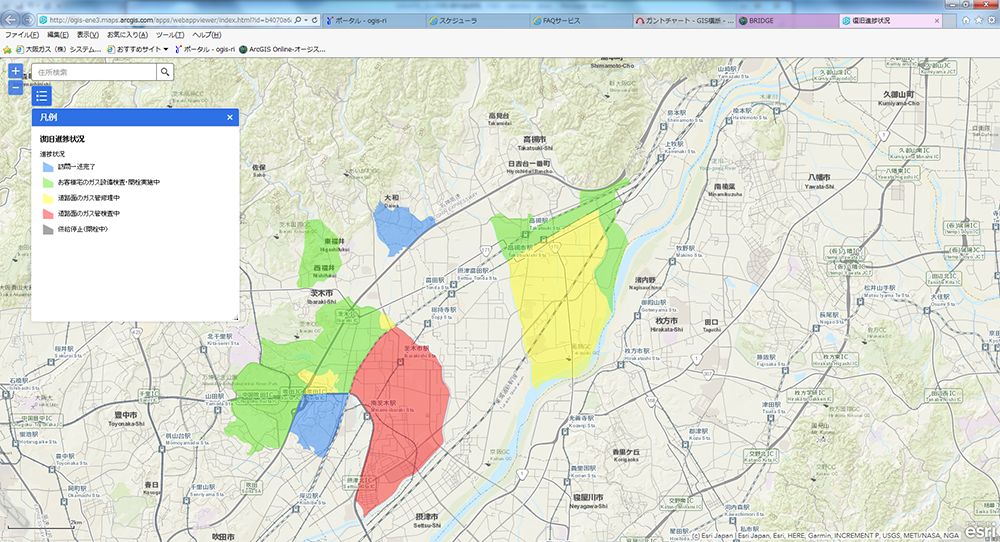Switch to the BRIDGE browser tab
The image size is (1000, 542).
point(762,20)
